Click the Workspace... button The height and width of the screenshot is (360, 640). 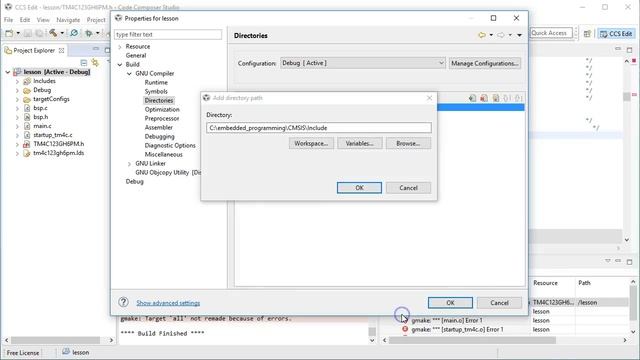[311, 143]
